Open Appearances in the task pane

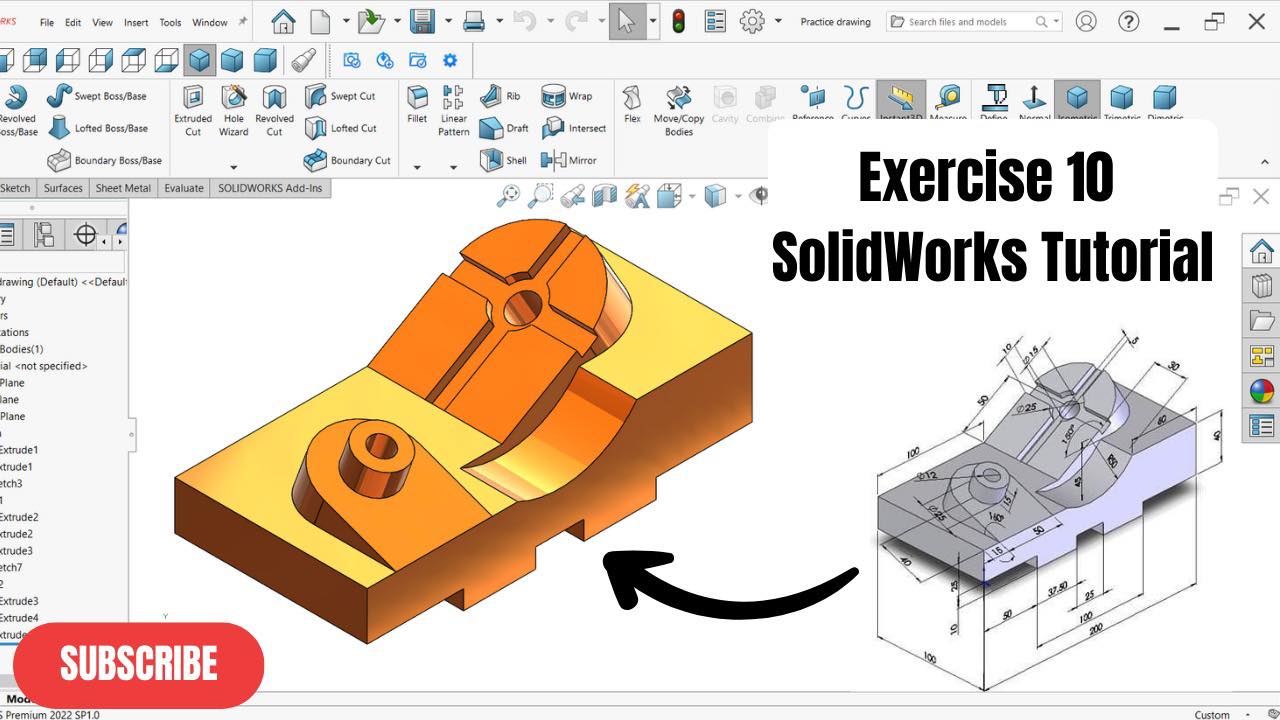pos(1262,390)
